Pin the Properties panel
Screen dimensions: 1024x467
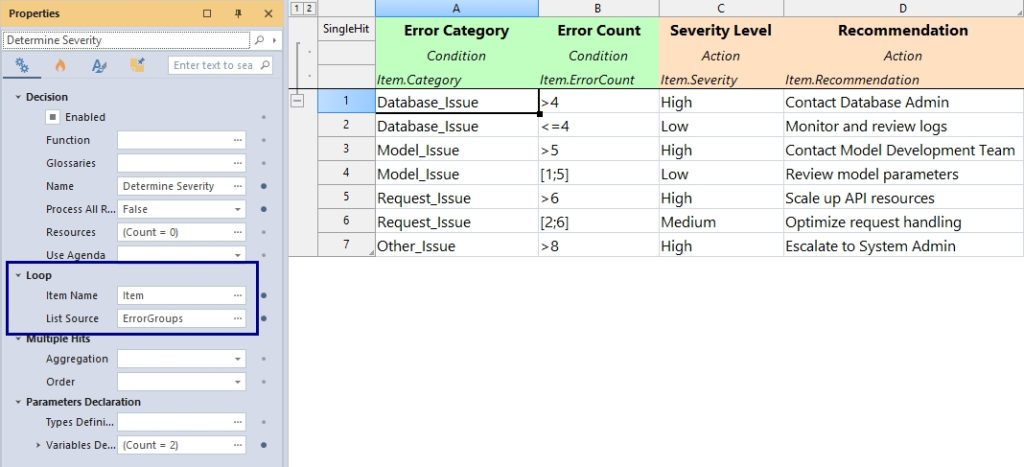(x=238, y=14)
